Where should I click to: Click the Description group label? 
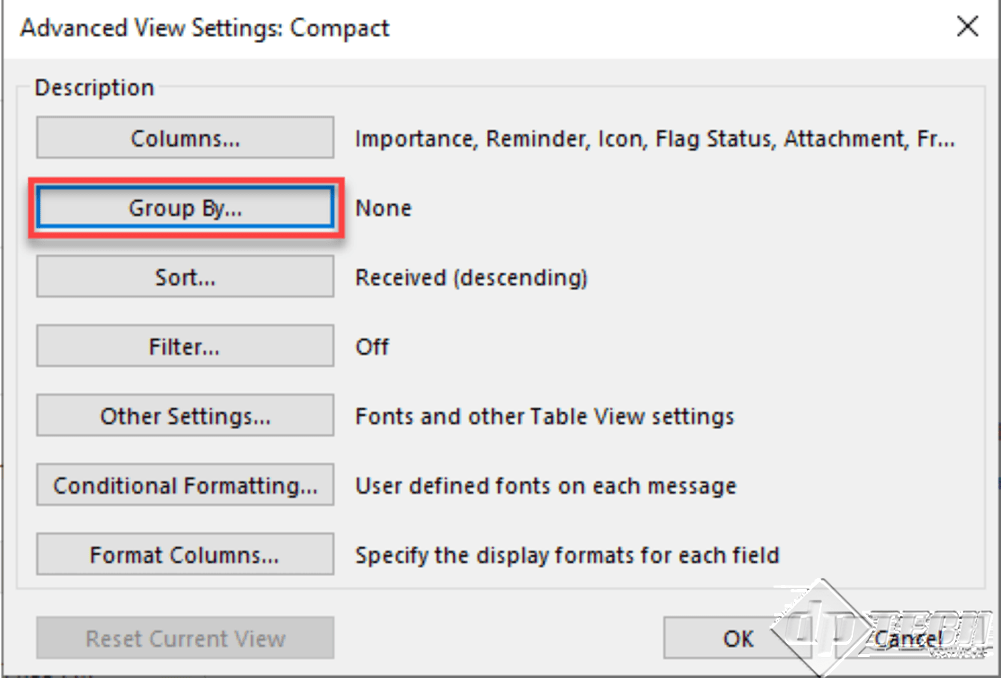pos(94,87)
